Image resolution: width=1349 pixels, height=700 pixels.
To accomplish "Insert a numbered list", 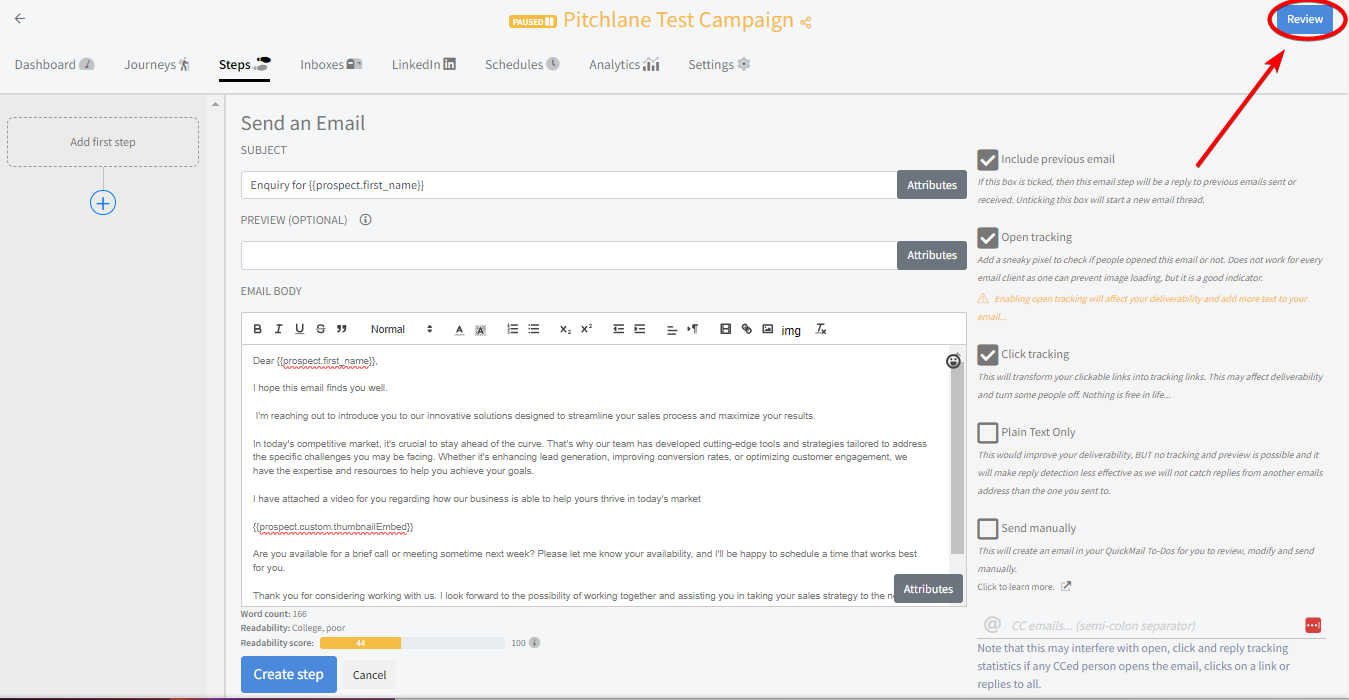I will [x=512, y=329].
